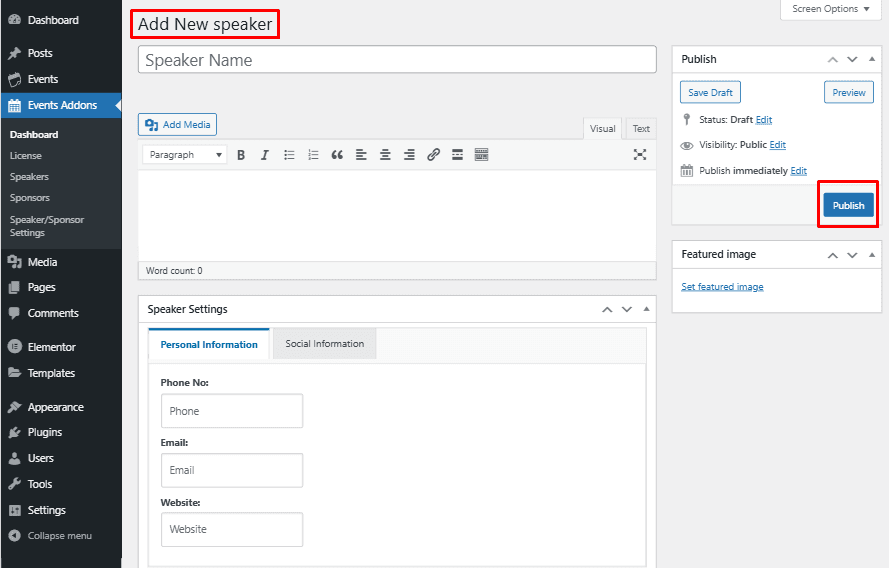Click the insert link icon
The width and height of the screenshot is (889, 568).
tap(433, 155)
